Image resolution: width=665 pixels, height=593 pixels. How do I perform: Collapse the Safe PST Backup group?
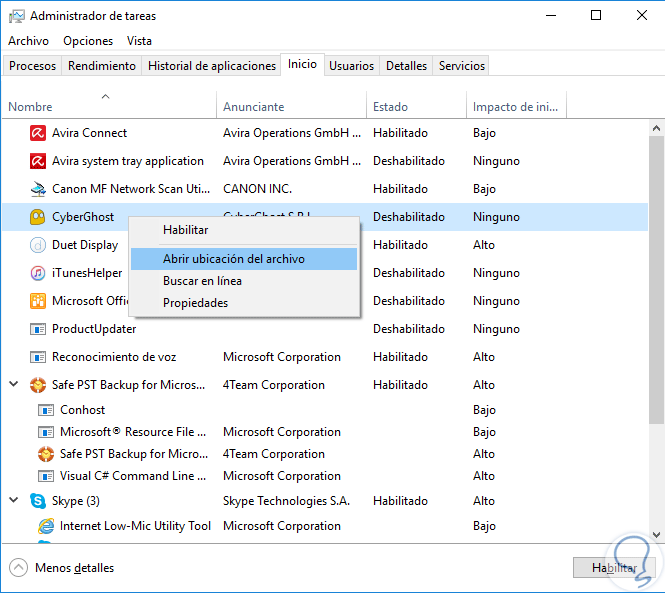point(14,384)
